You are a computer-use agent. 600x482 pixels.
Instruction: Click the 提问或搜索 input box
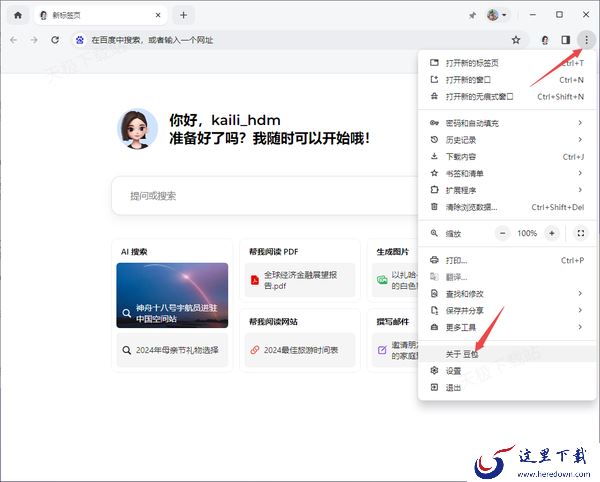[x=250, y=196]
